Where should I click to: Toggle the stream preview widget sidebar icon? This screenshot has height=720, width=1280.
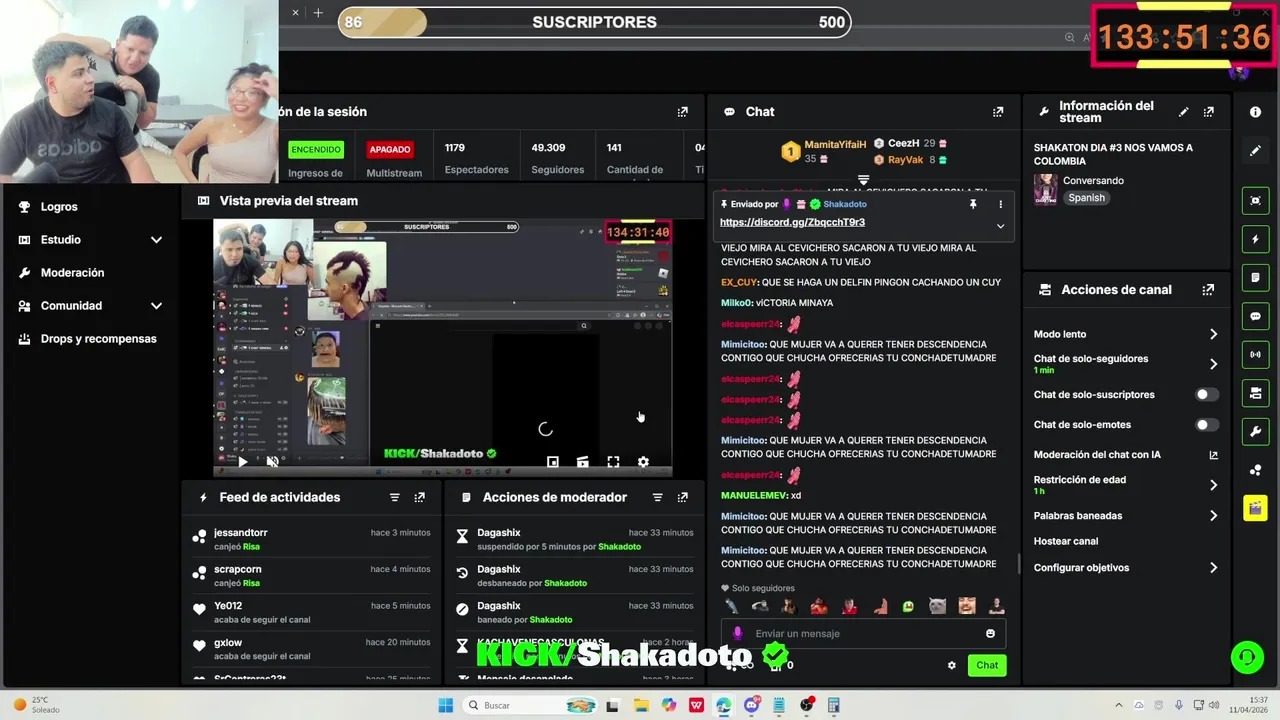1255,201
